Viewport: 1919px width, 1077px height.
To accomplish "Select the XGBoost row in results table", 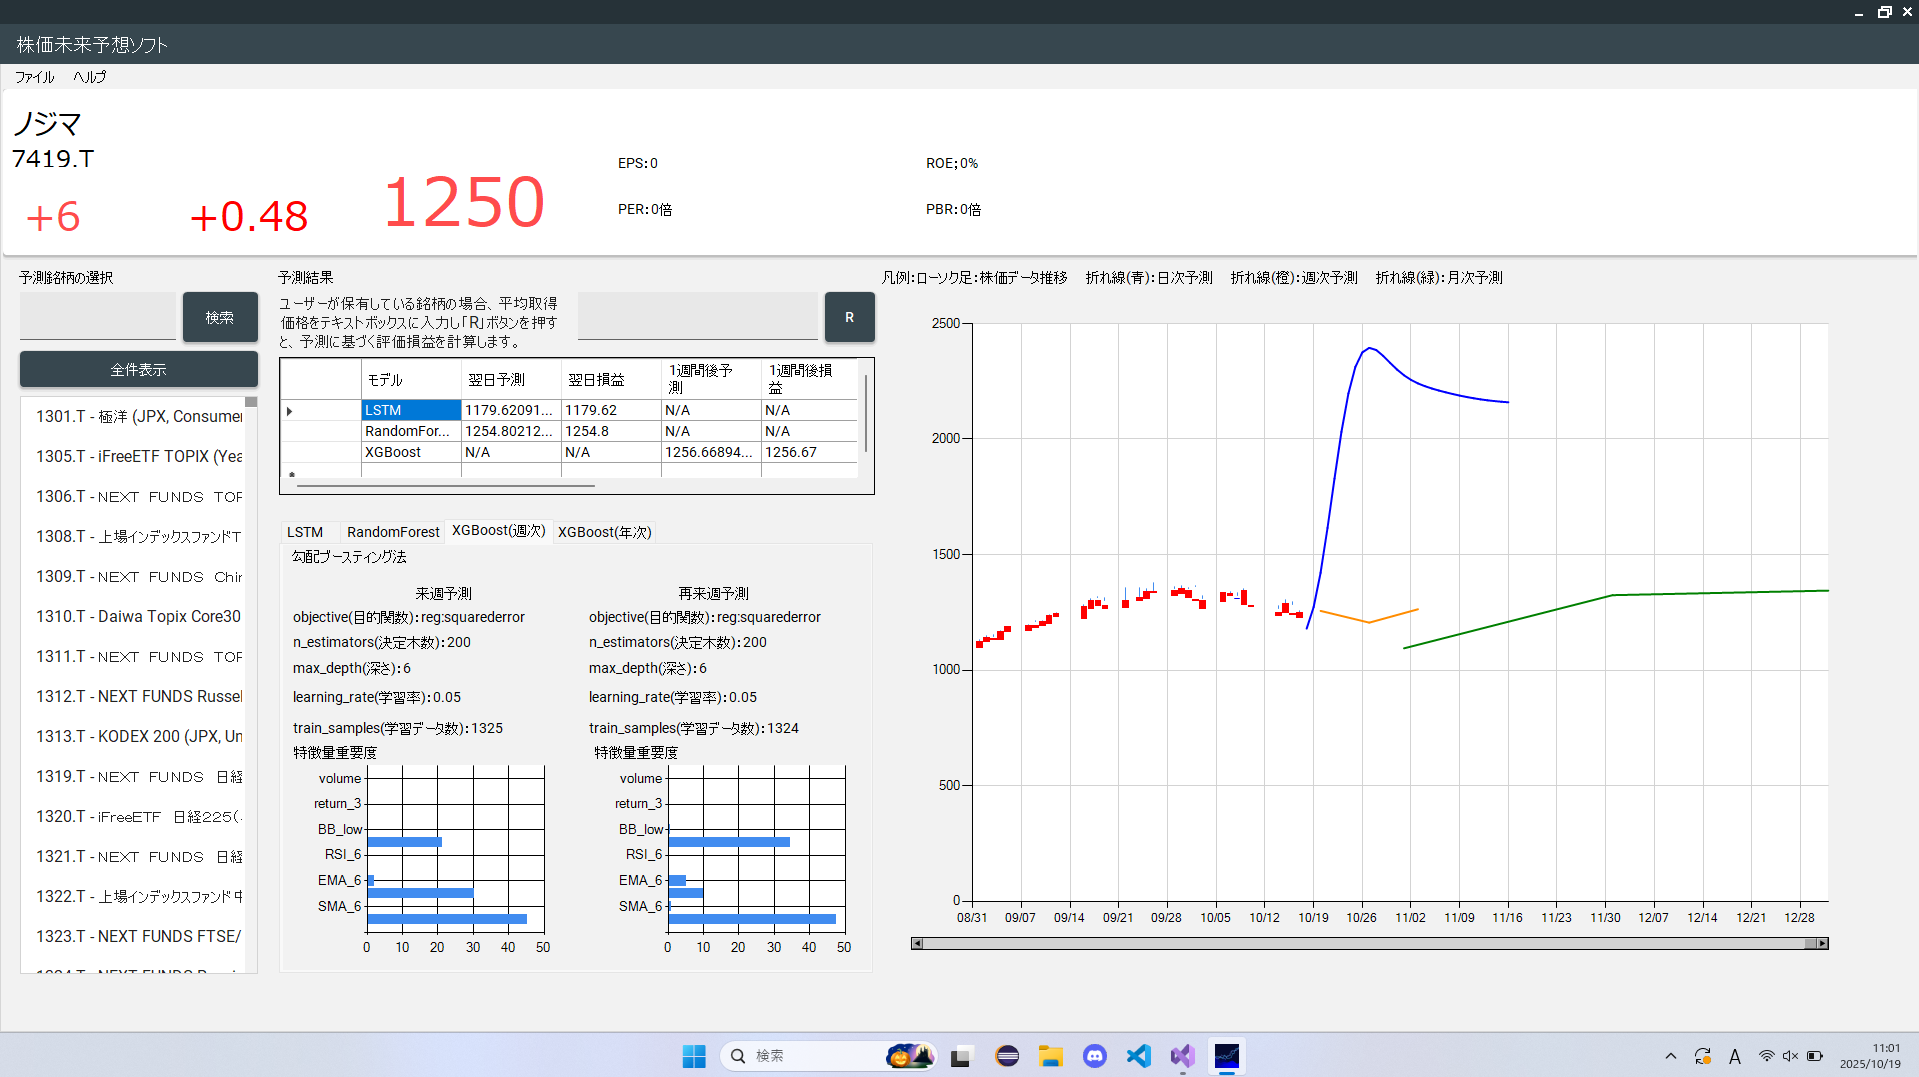I will click(x=393, y=452).
